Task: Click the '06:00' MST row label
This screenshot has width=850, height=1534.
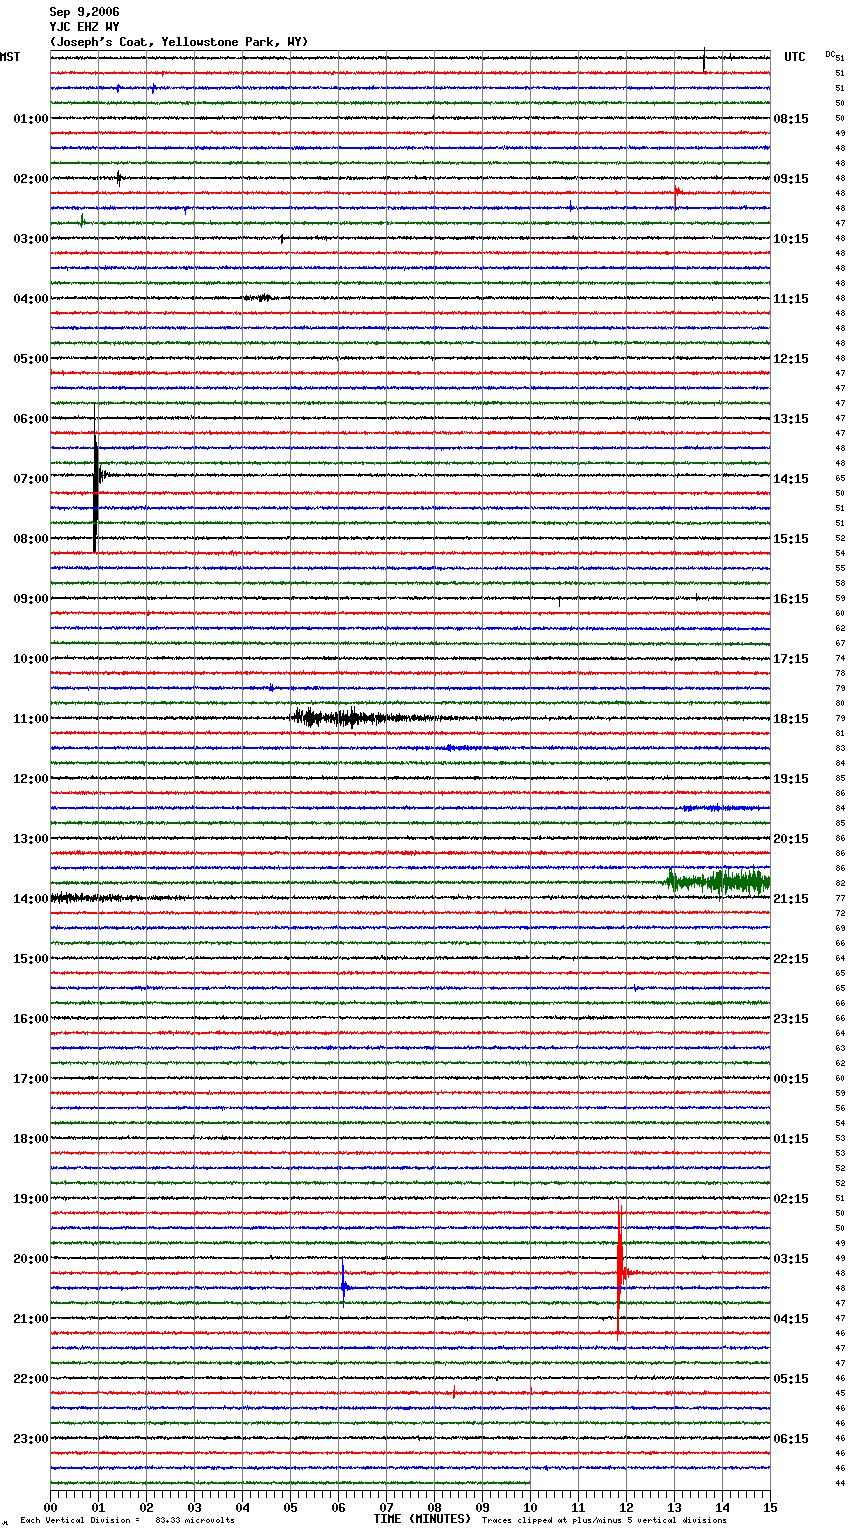Action: (x=31, y=419)
